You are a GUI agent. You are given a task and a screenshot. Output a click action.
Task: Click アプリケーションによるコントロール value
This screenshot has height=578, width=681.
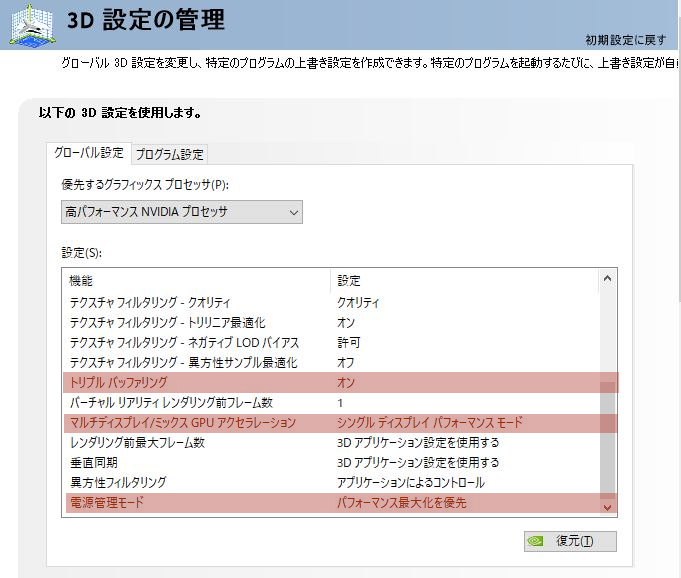click(x=411, y=482)
